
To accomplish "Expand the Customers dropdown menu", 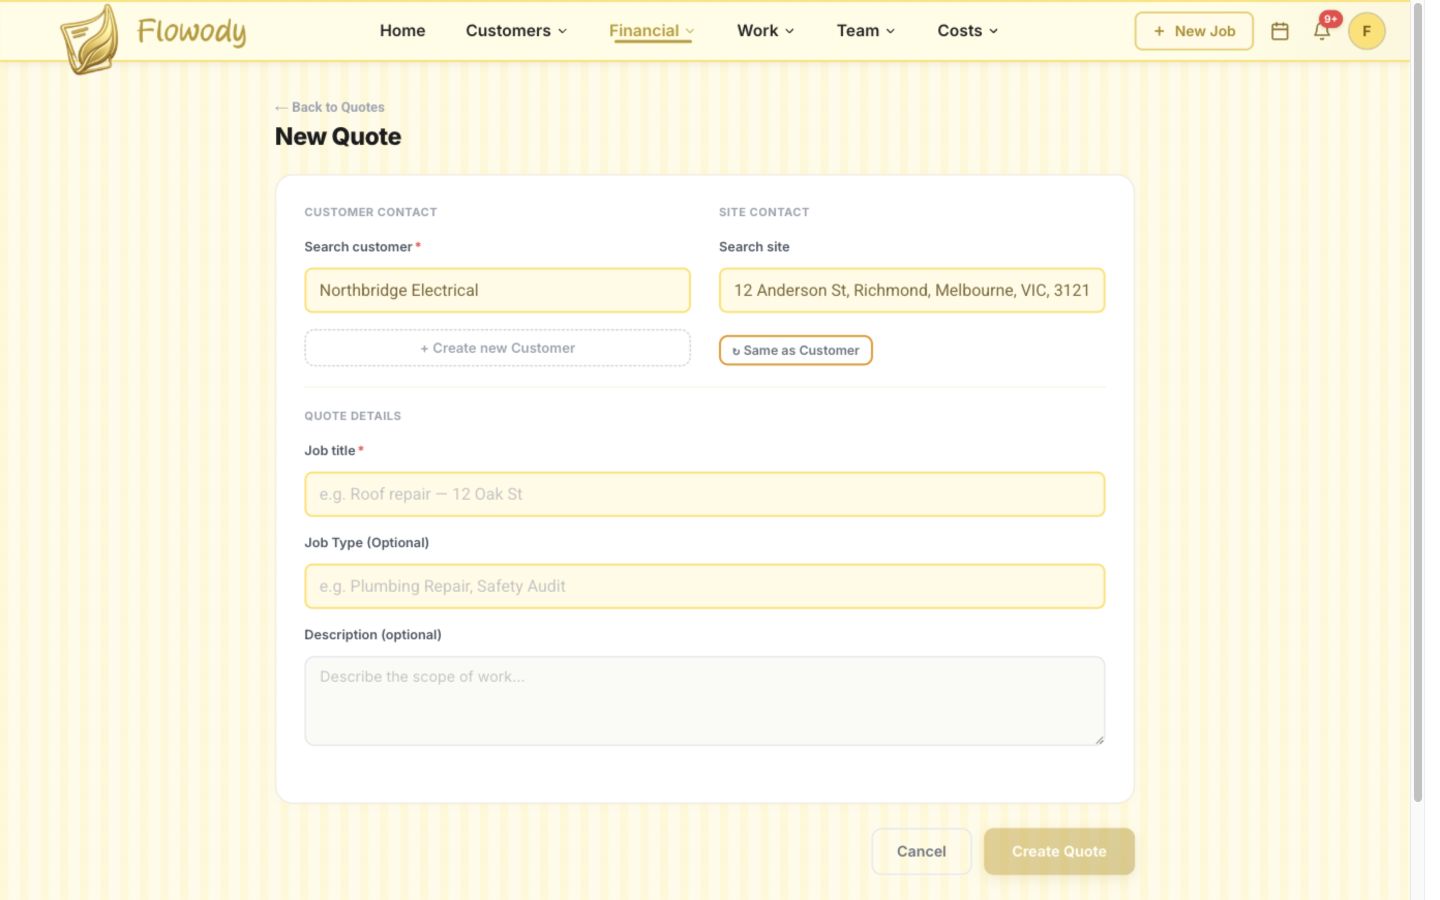I will tap(516, 31).
